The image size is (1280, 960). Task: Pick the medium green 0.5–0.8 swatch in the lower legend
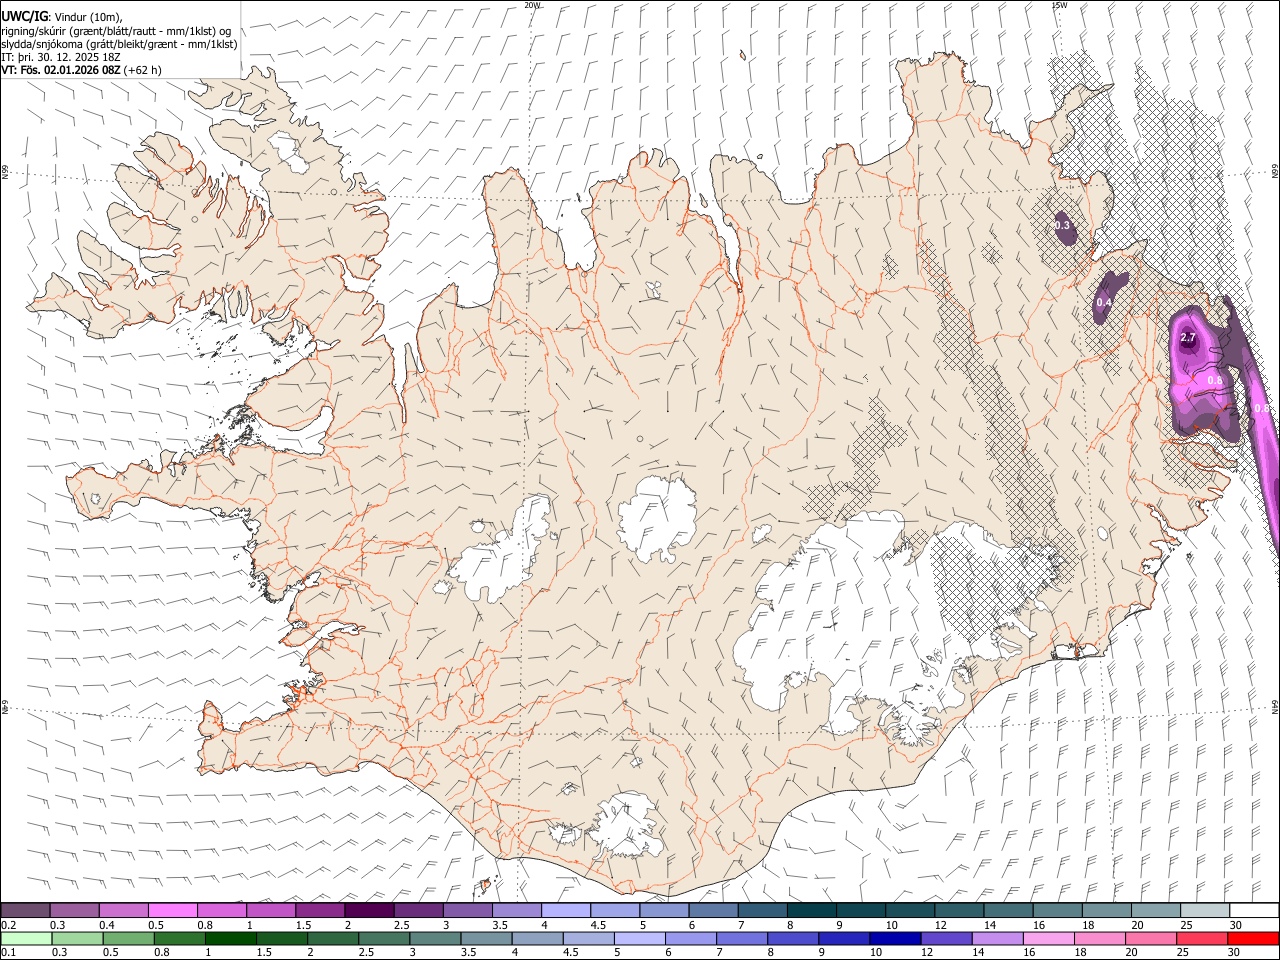click(x=129, y=938)
